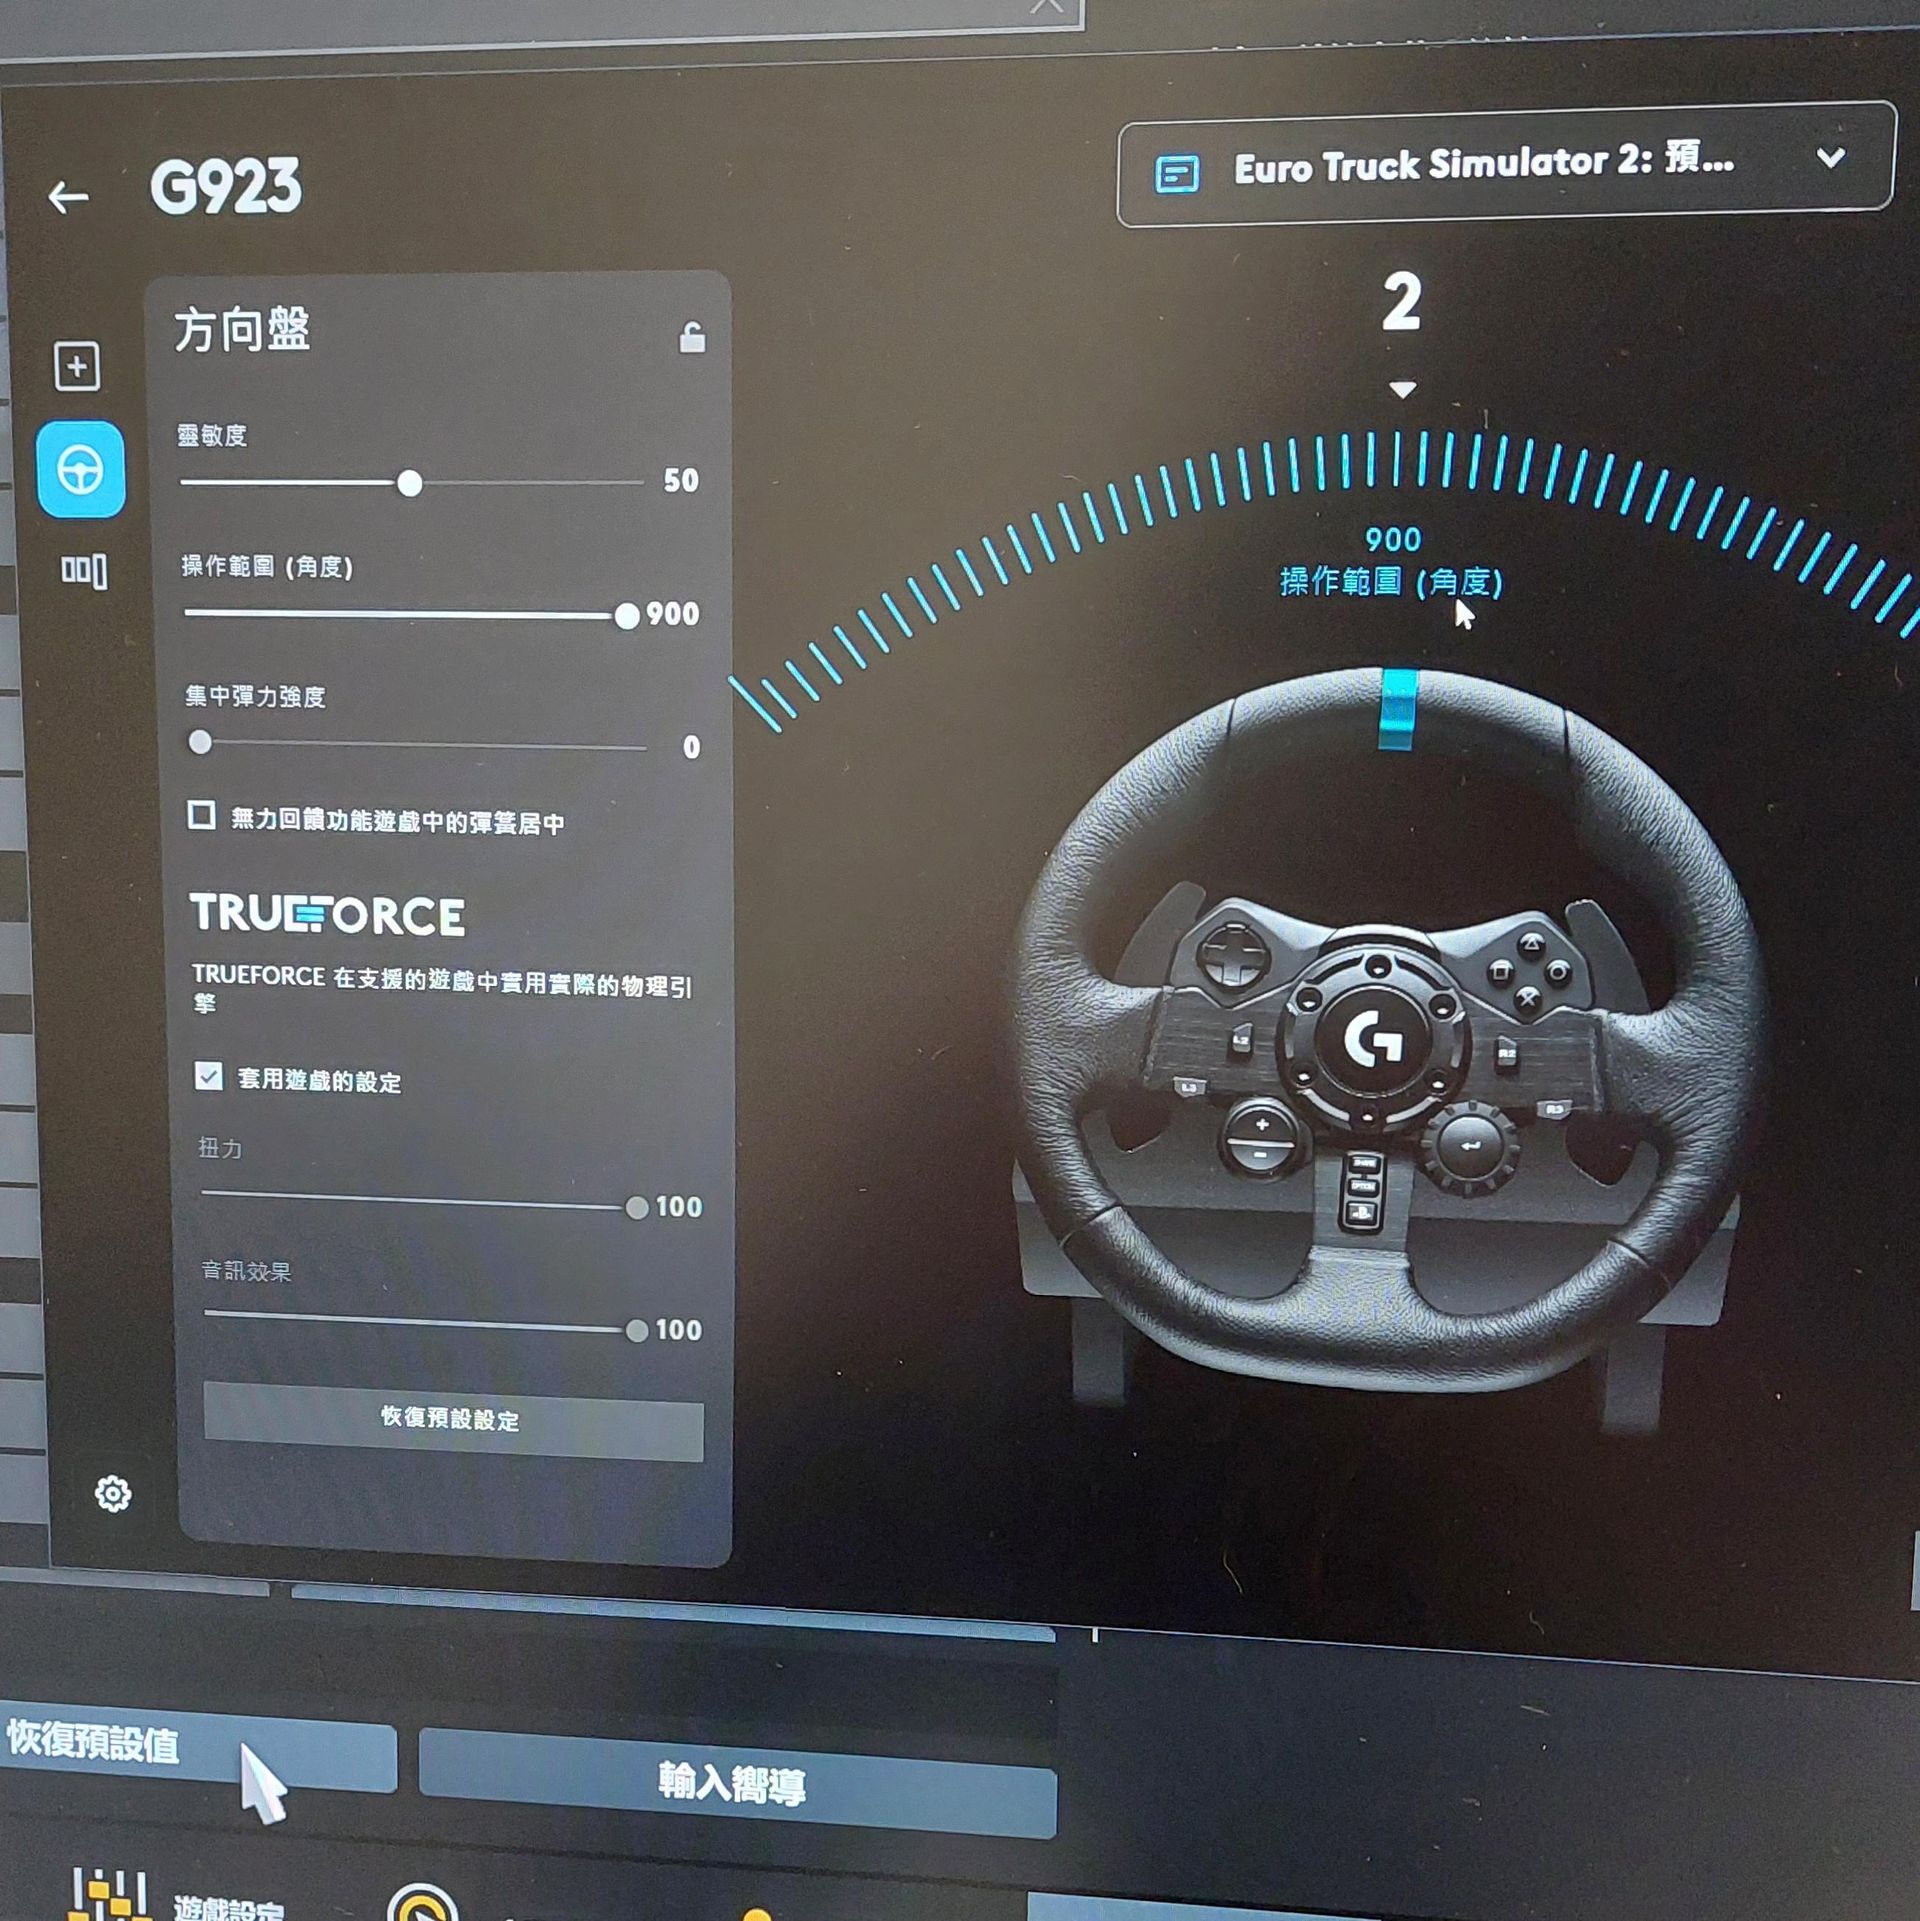Screen dimensions: 1920x1921
Task: Click 輸入嚮導 button in background window
Action: [737, 1784]
